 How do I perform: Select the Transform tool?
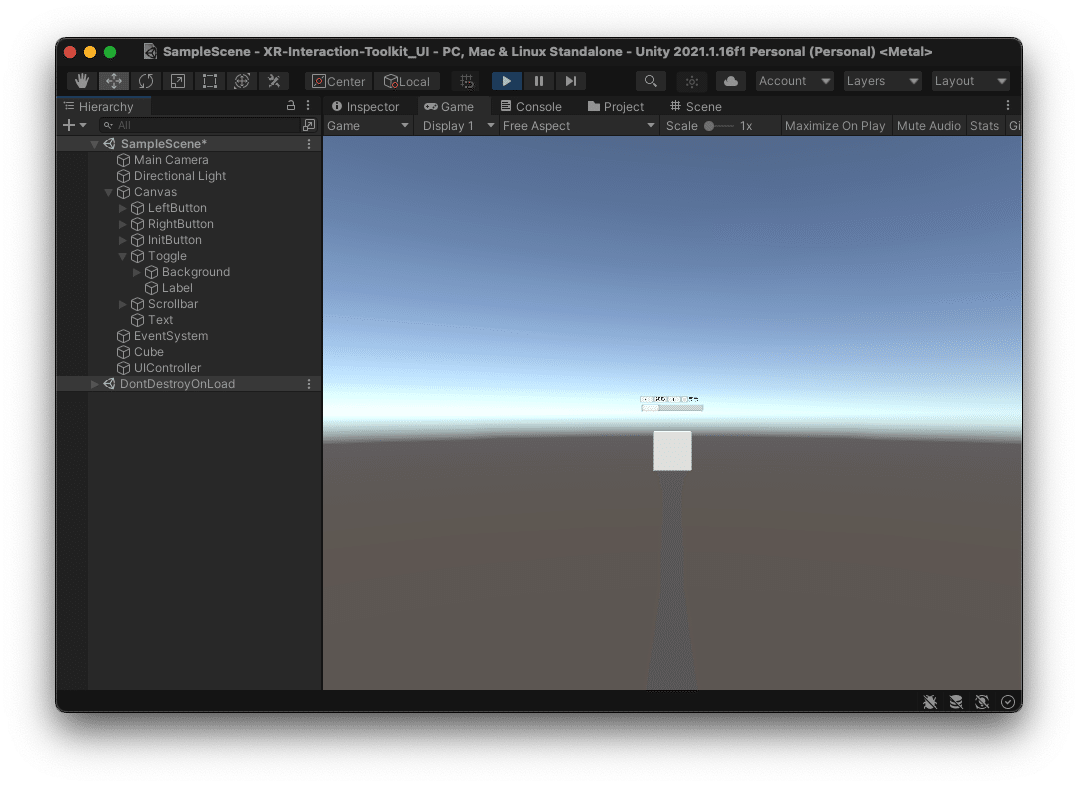click(241, 81)
